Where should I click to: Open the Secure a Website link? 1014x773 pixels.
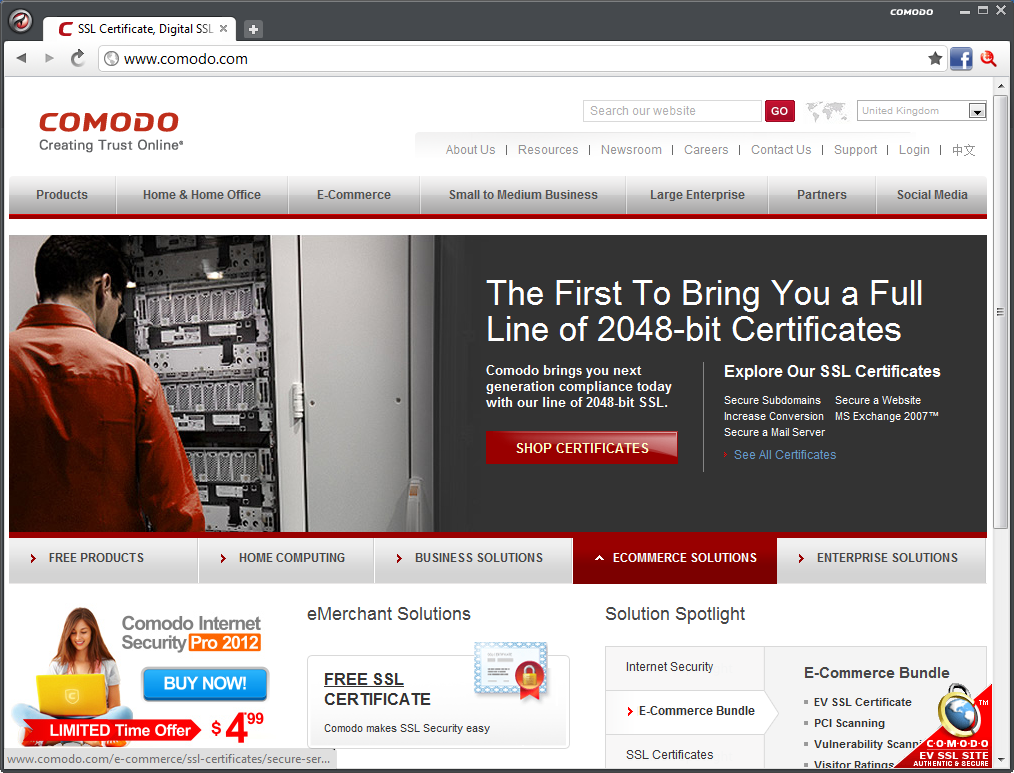click(878, 400)
